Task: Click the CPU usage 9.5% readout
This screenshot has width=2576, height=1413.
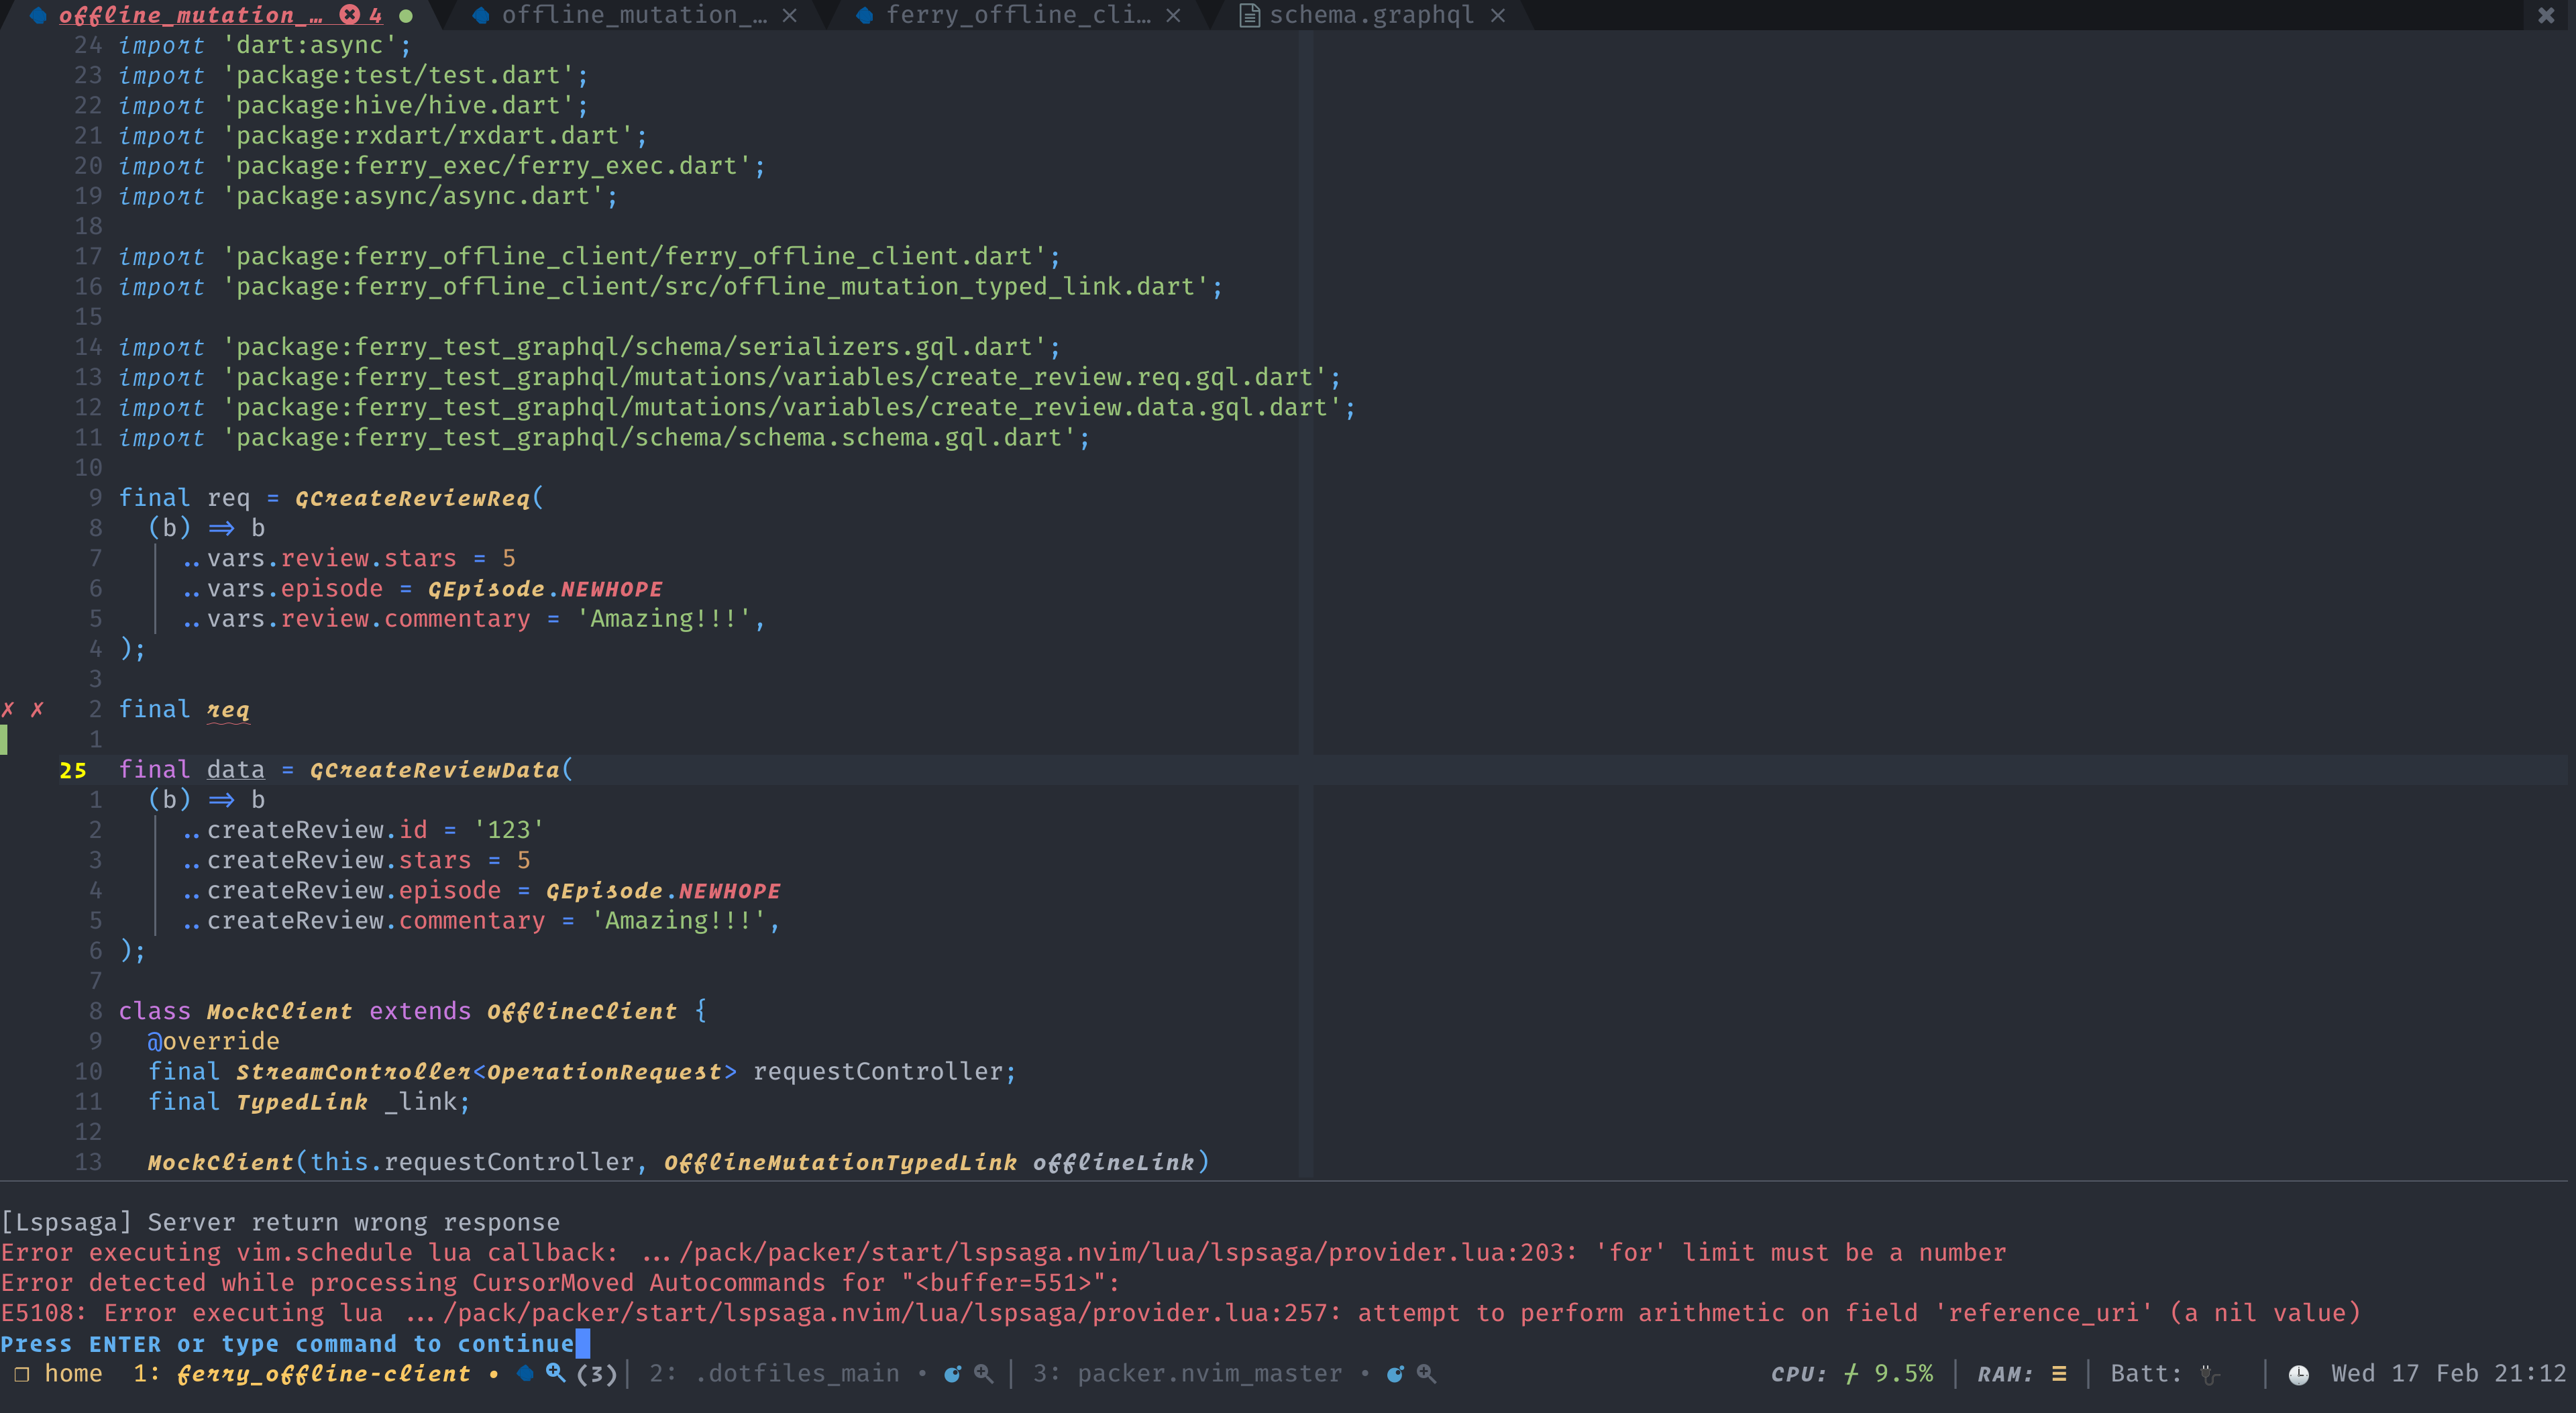Action: (1903, 1374)
